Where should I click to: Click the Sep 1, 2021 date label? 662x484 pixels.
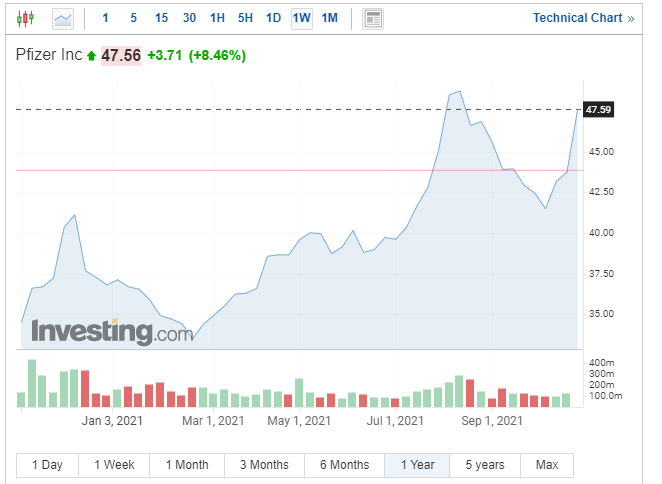coord(492,421)
